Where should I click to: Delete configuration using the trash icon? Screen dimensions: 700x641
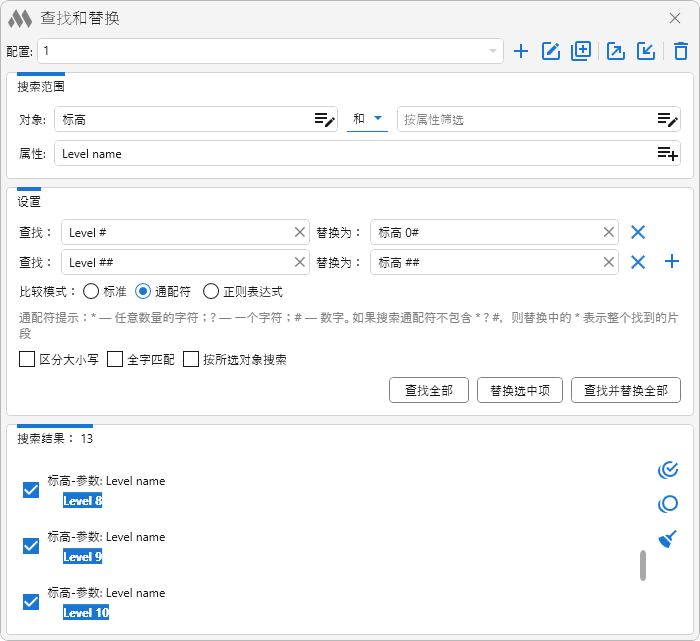(x=681, y=51)
